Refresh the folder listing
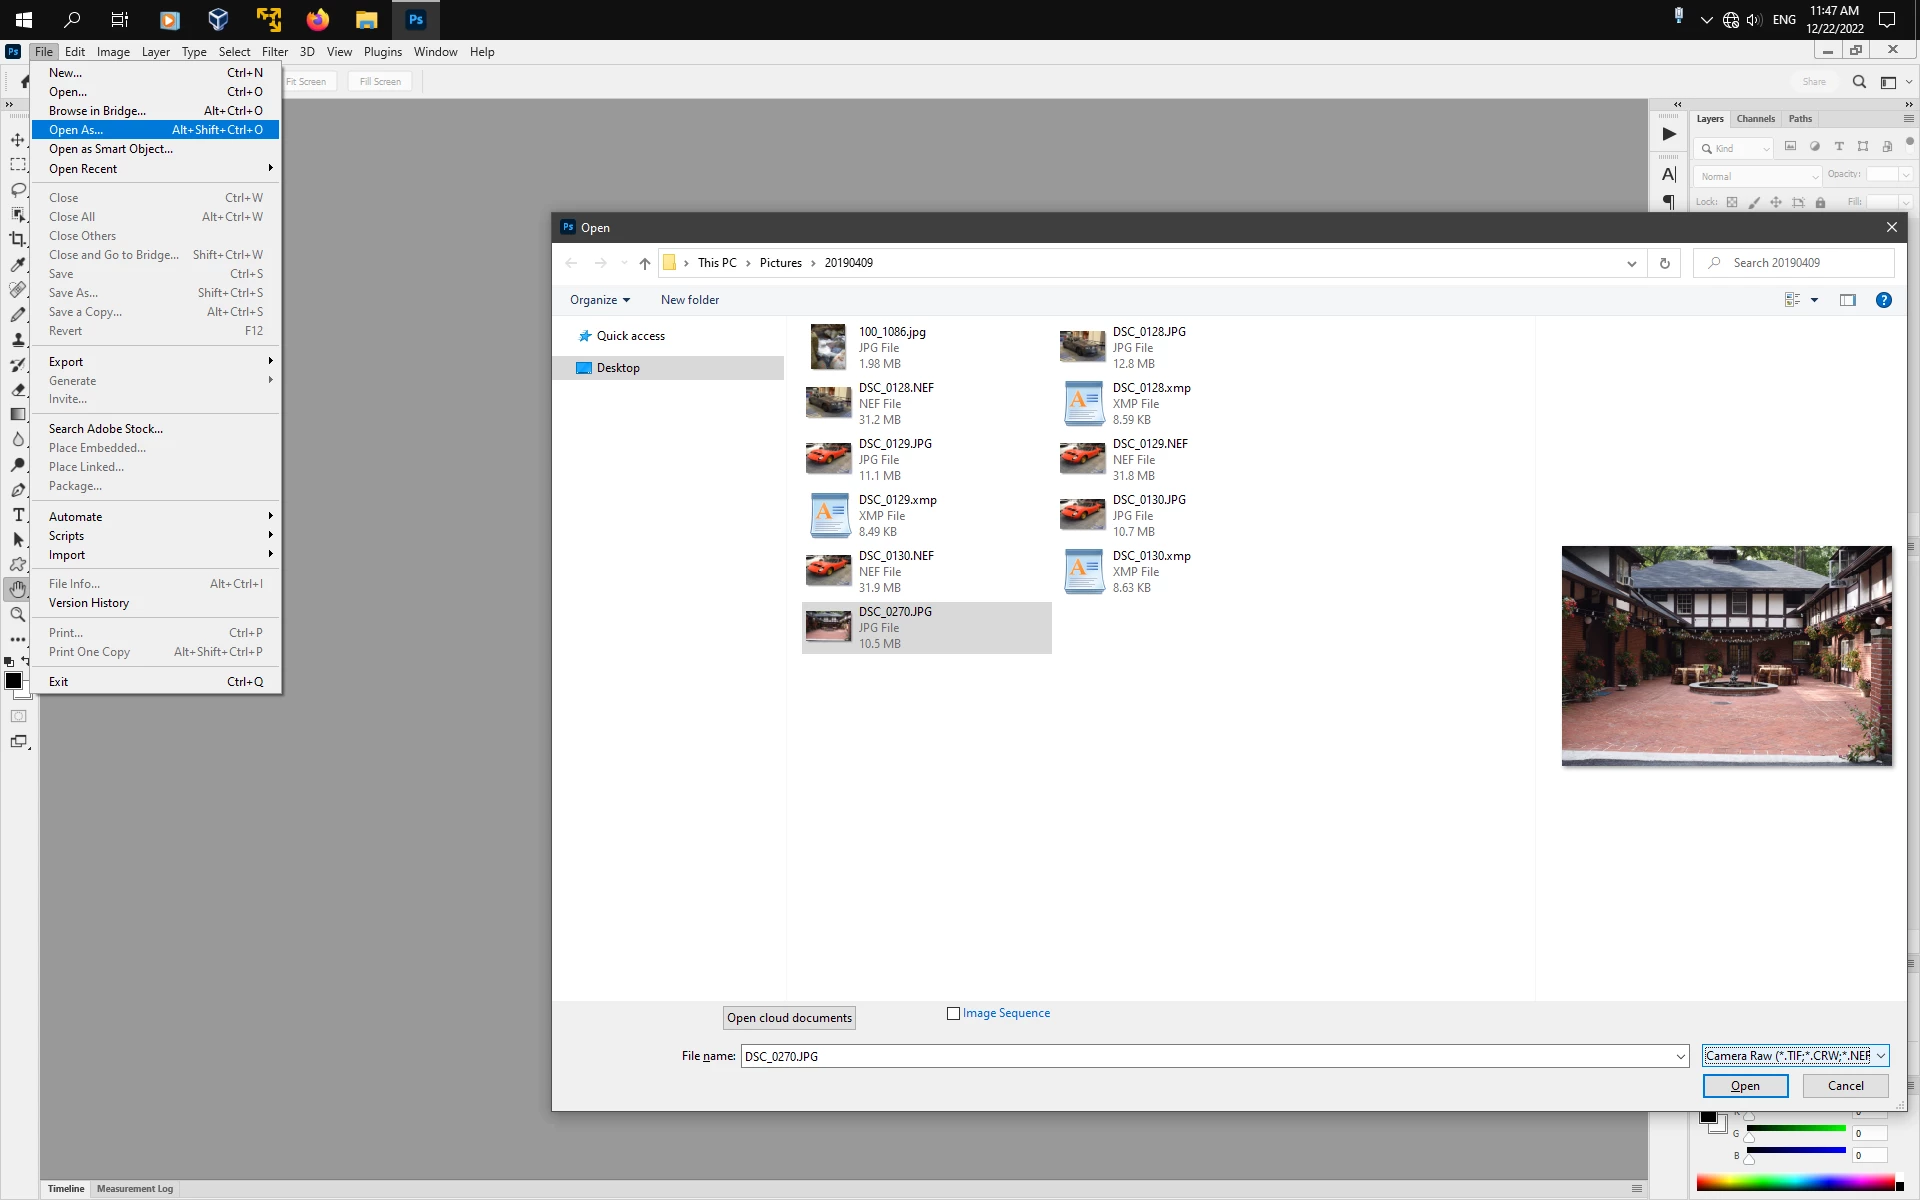1920x1200 pixels. click(1664, 263)
